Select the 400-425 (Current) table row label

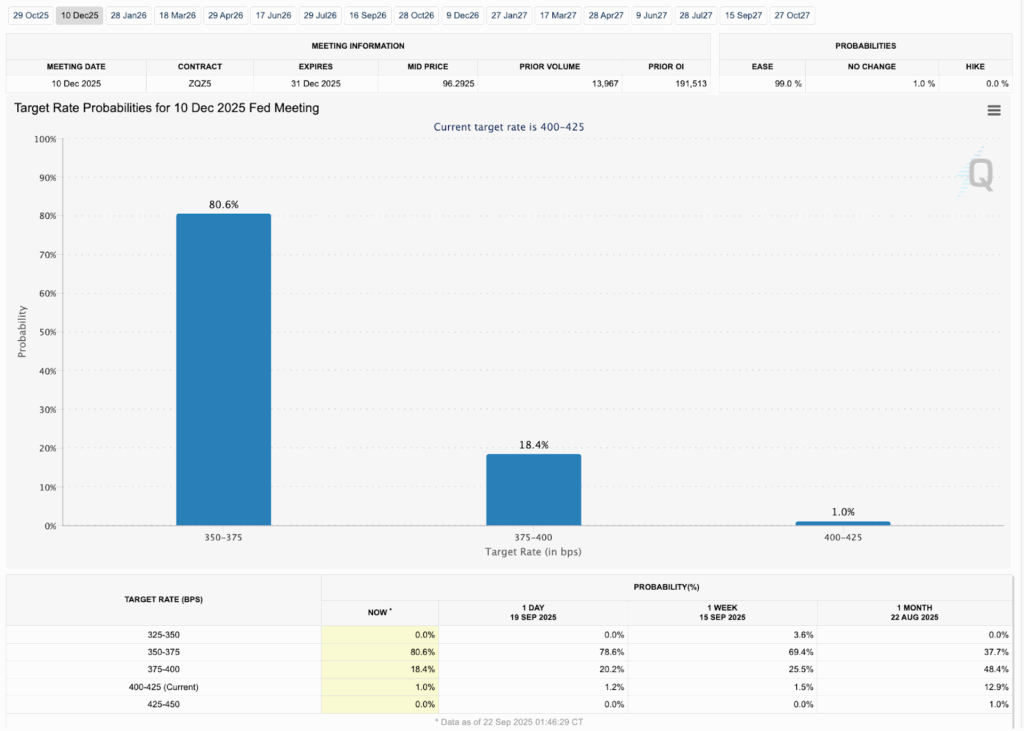coord(163,686)
